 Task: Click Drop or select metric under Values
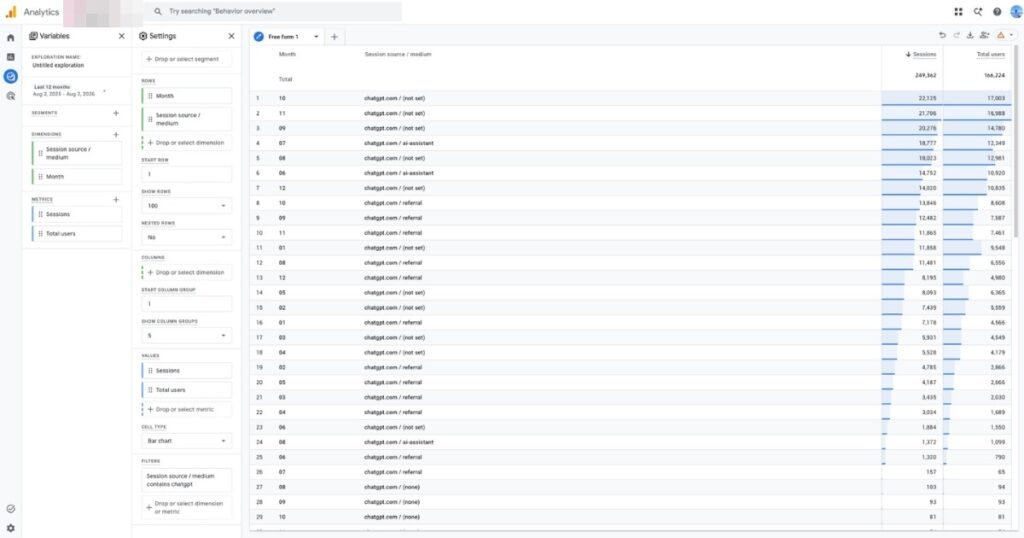coord(187,409)
